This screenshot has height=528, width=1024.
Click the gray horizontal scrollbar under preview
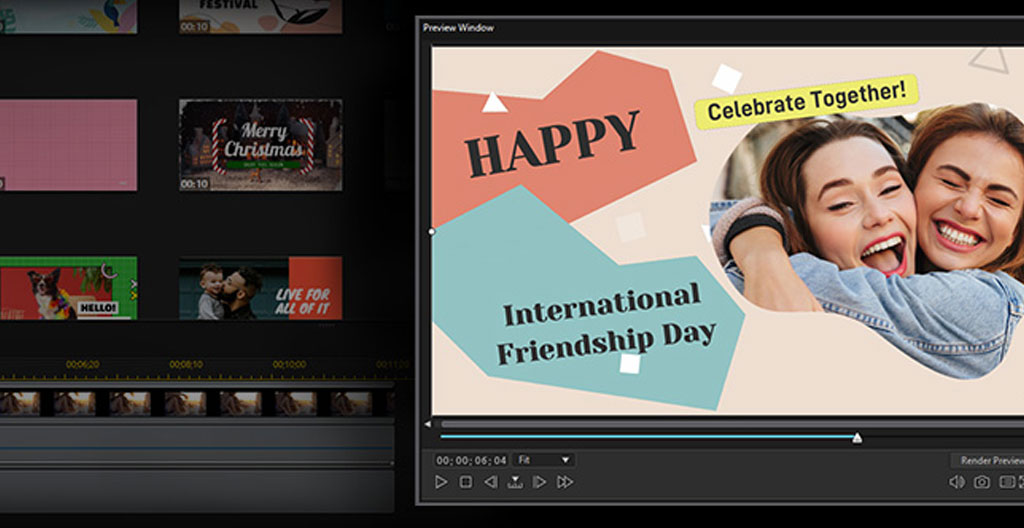tap(731, 424)
